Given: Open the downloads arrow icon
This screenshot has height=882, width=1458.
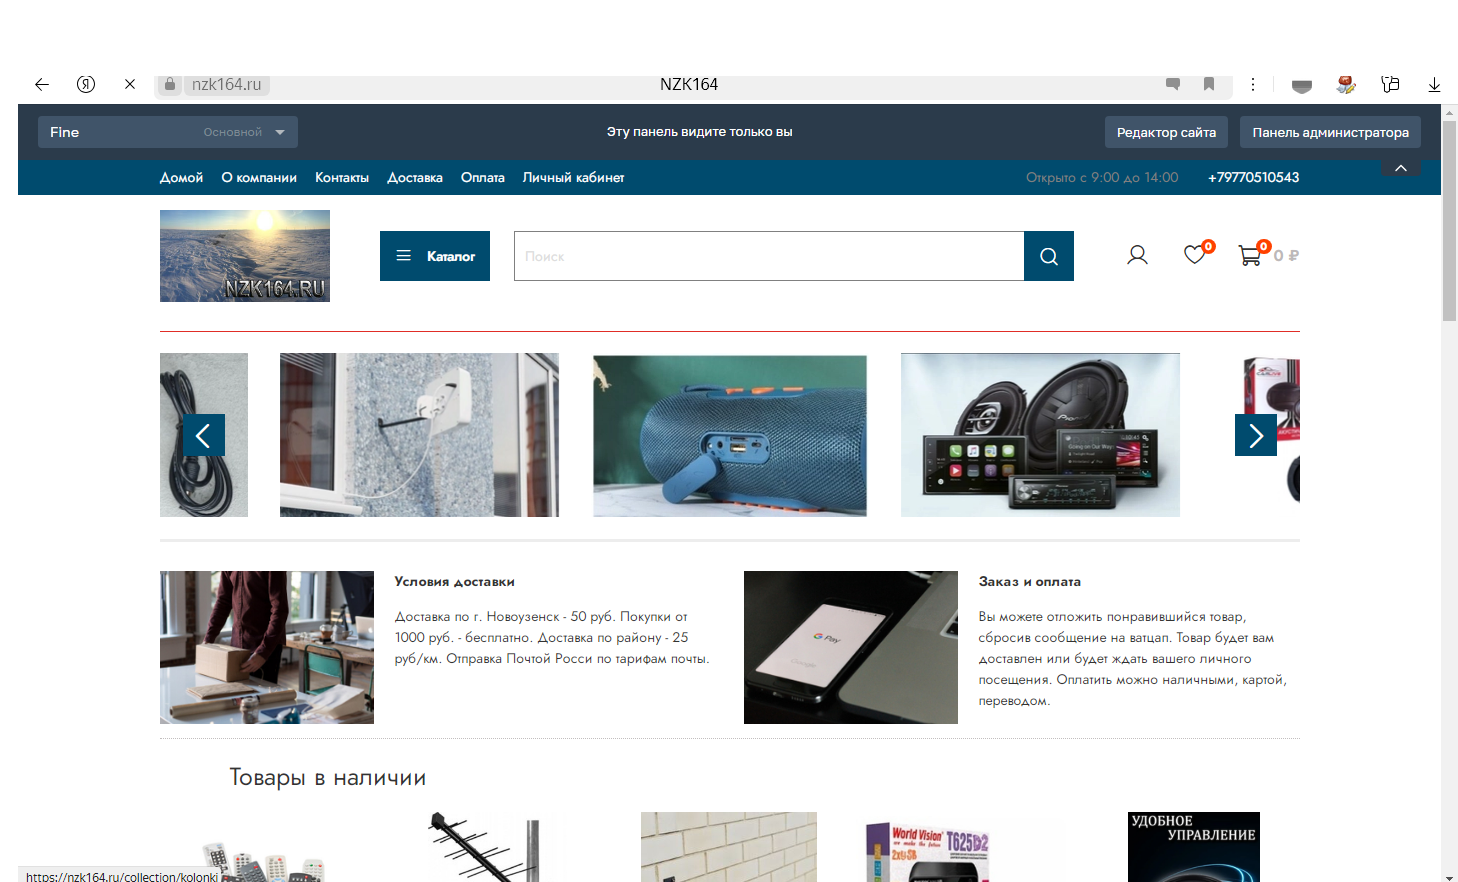Looking at the screenshot, I should click(x=1434, y=85).
